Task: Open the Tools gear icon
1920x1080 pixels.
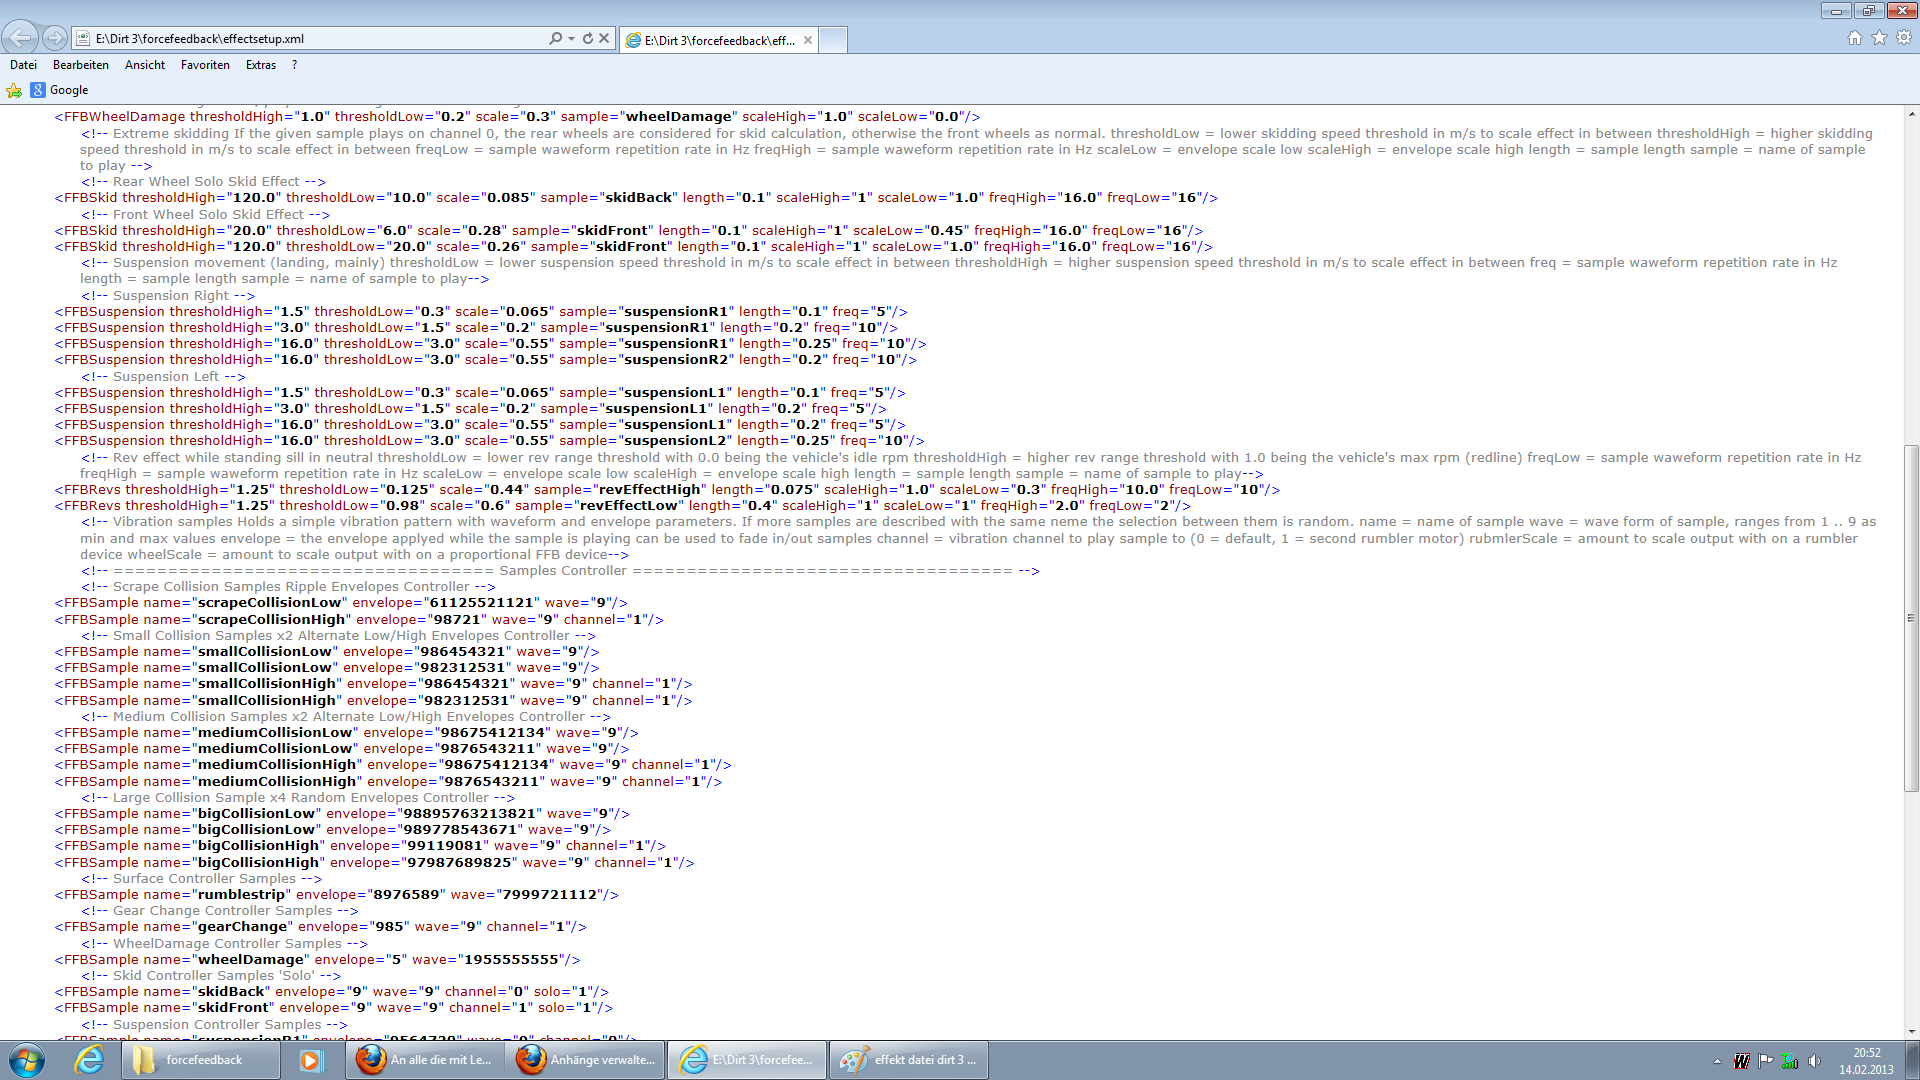Action: 1904,38
